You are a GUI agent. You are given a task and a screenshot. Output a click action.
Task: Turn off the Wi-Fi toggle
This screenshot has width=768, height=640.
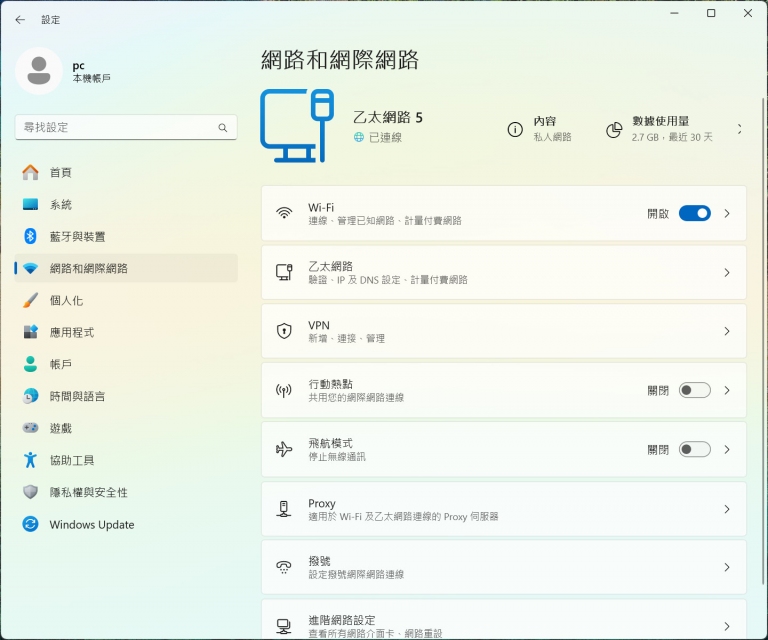coord(695,213)
